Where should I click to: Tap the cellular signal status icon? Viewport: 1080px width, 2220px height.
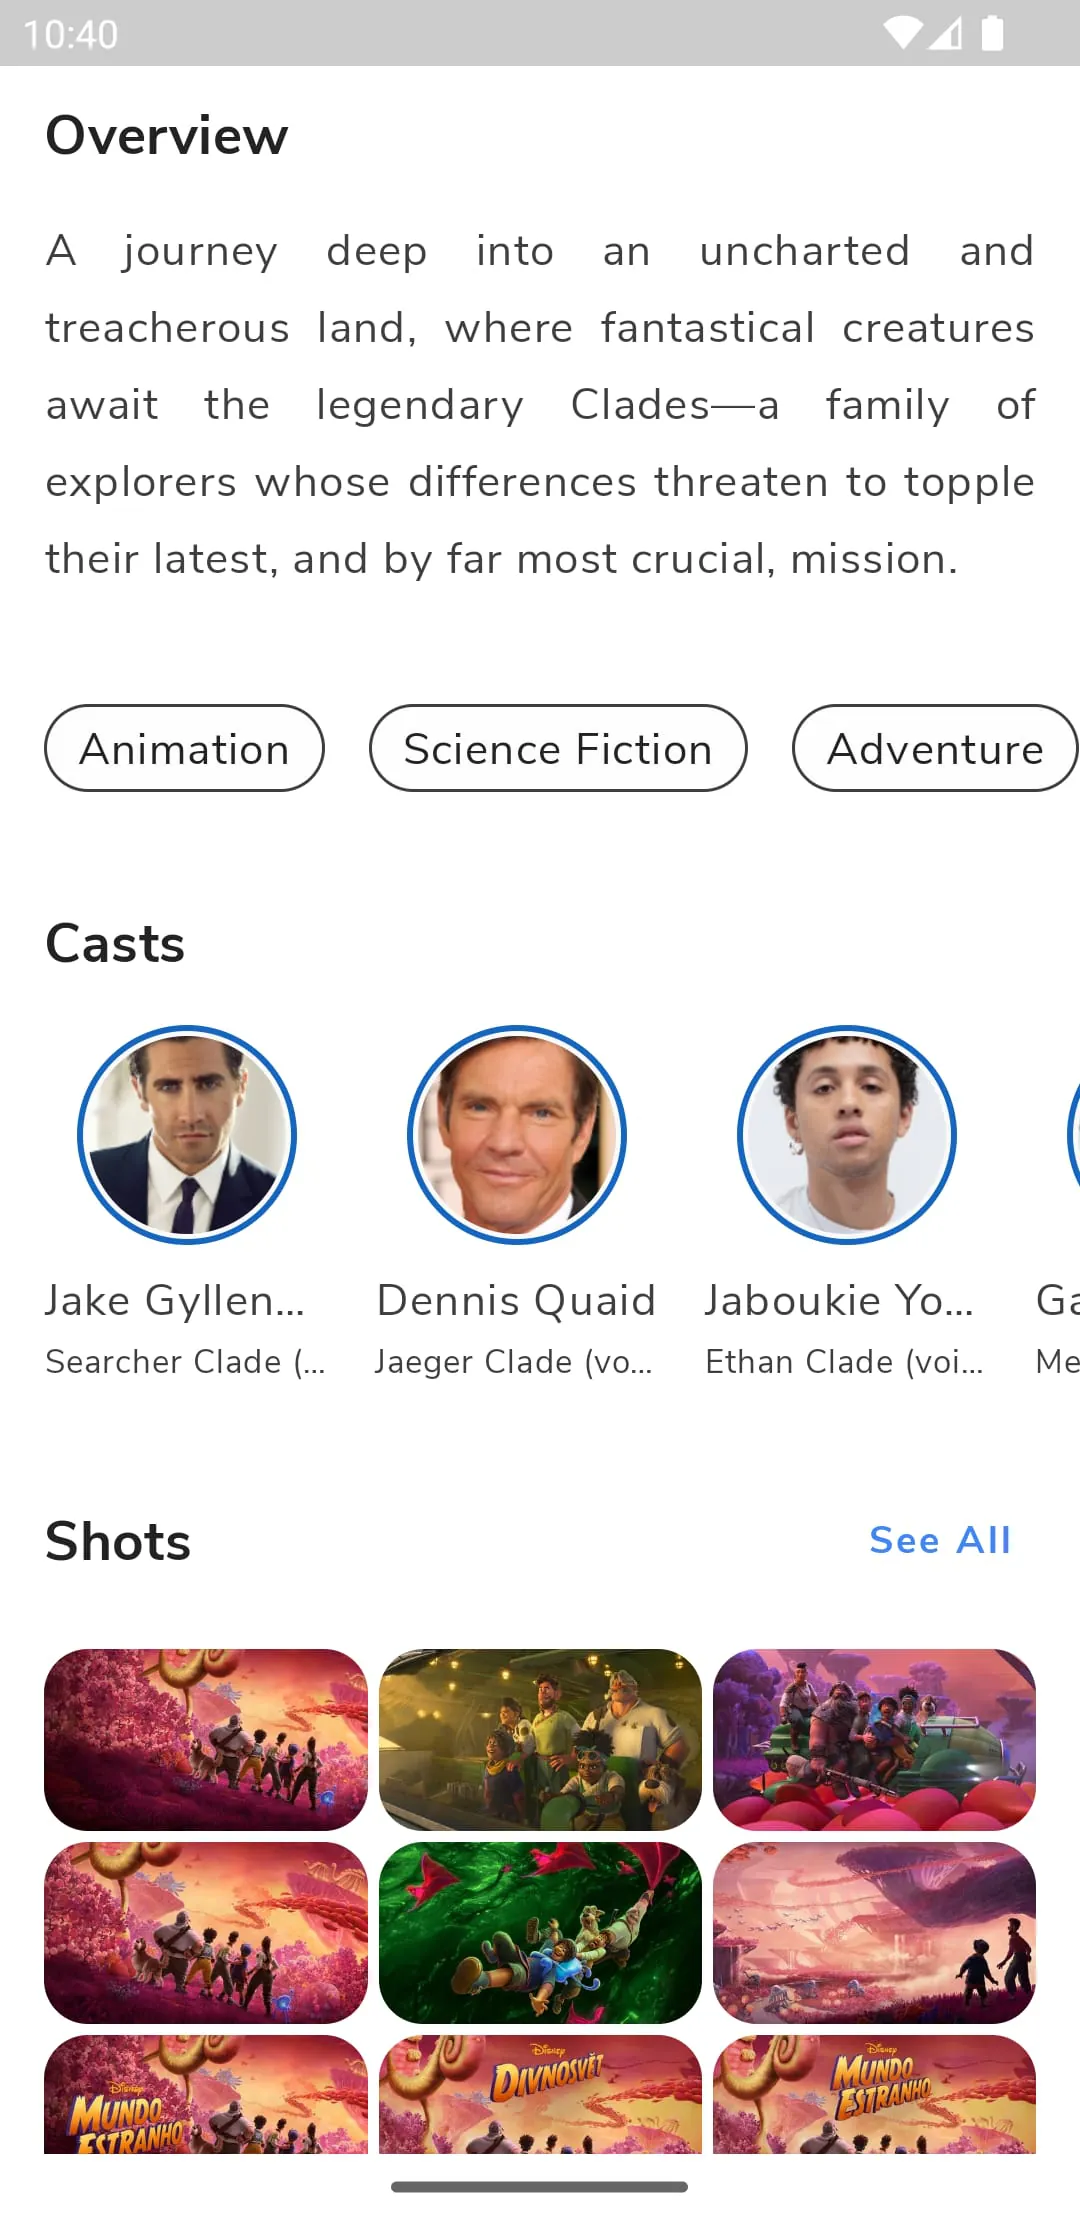946,33
